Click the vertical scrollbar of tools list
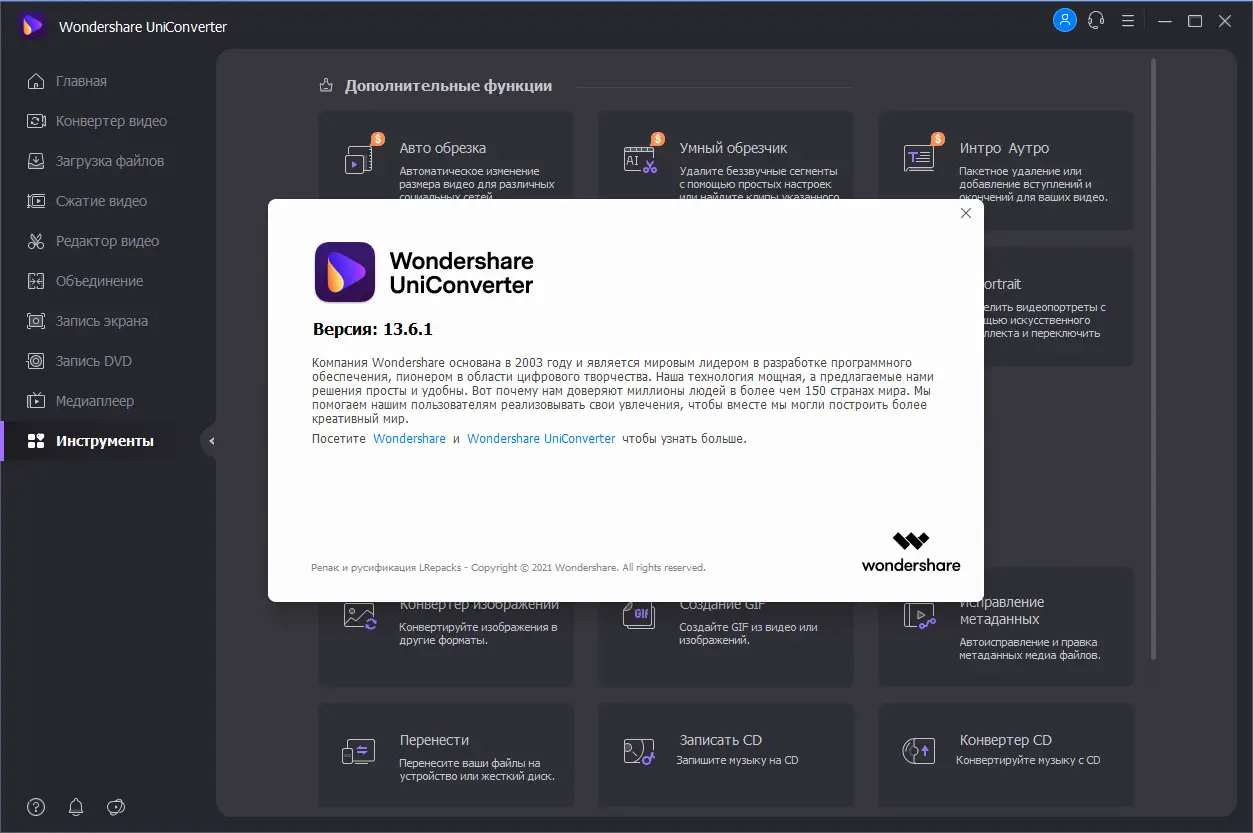 (x=1154, y=358)
